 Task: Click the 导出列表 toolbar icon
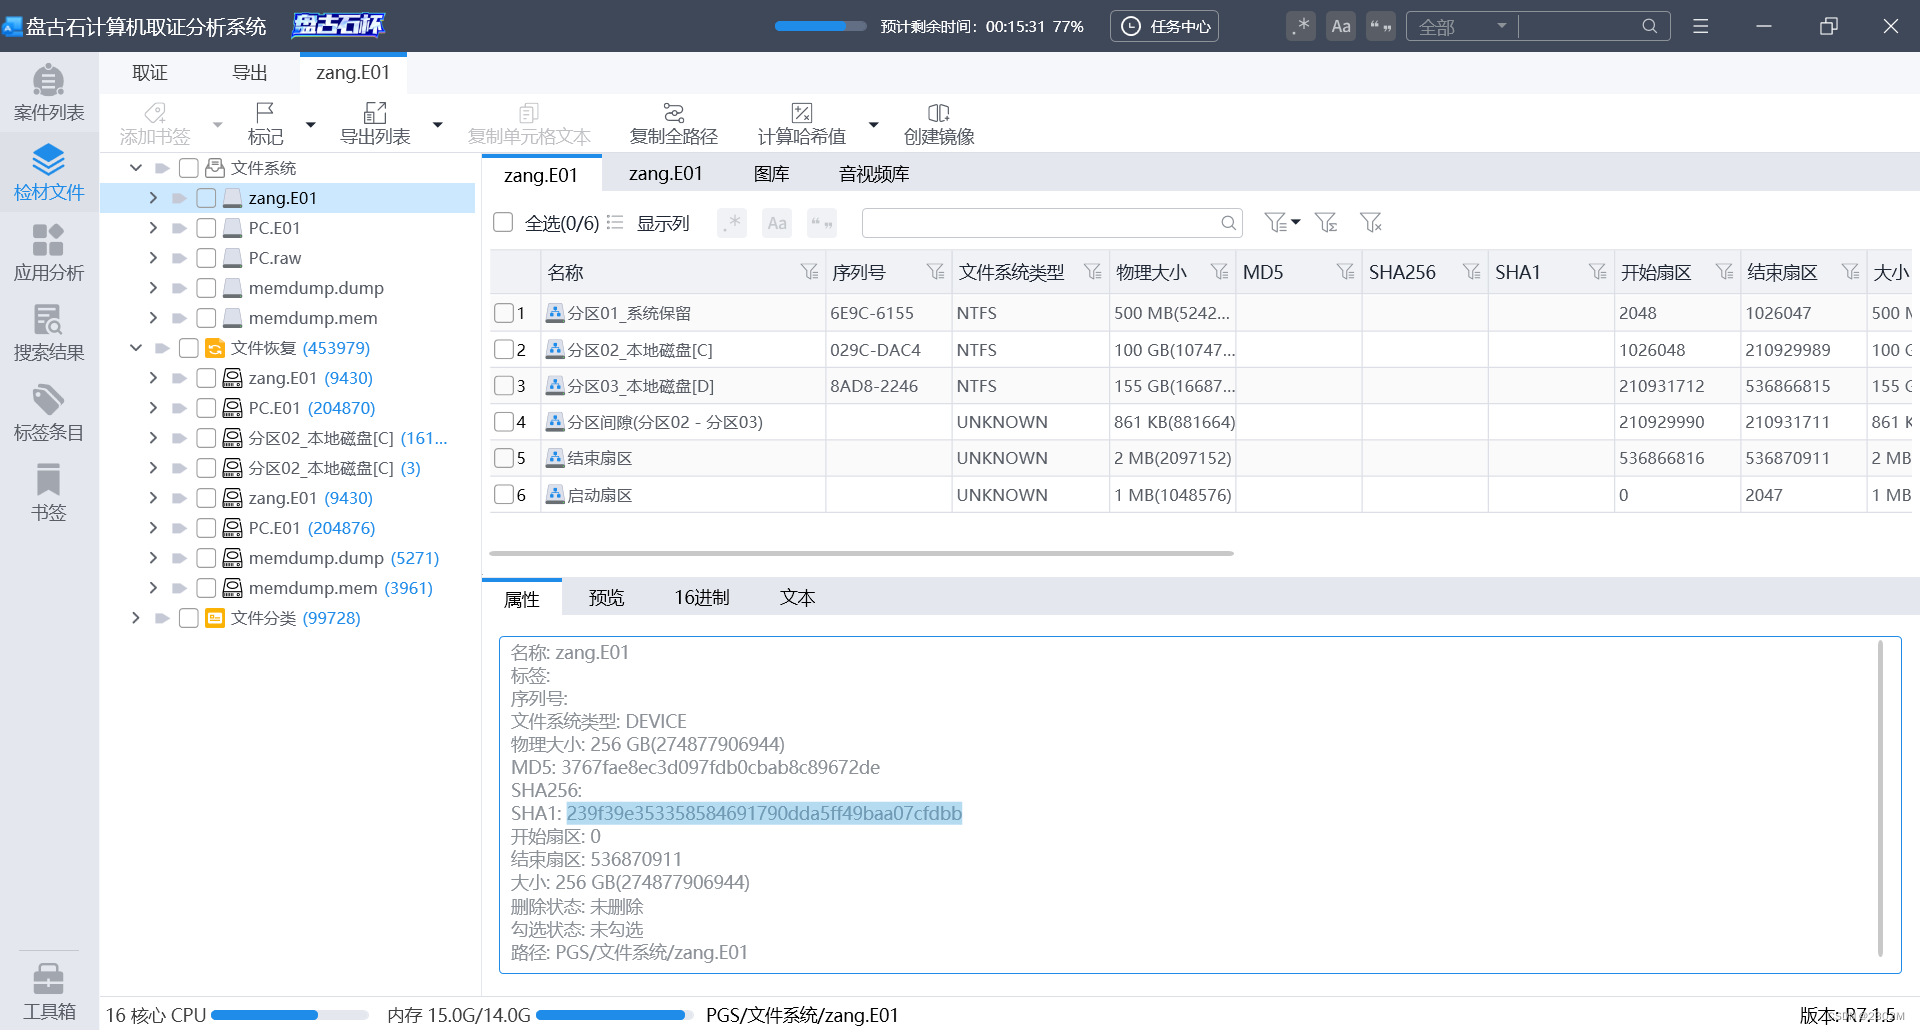click(x=375, y=112)
